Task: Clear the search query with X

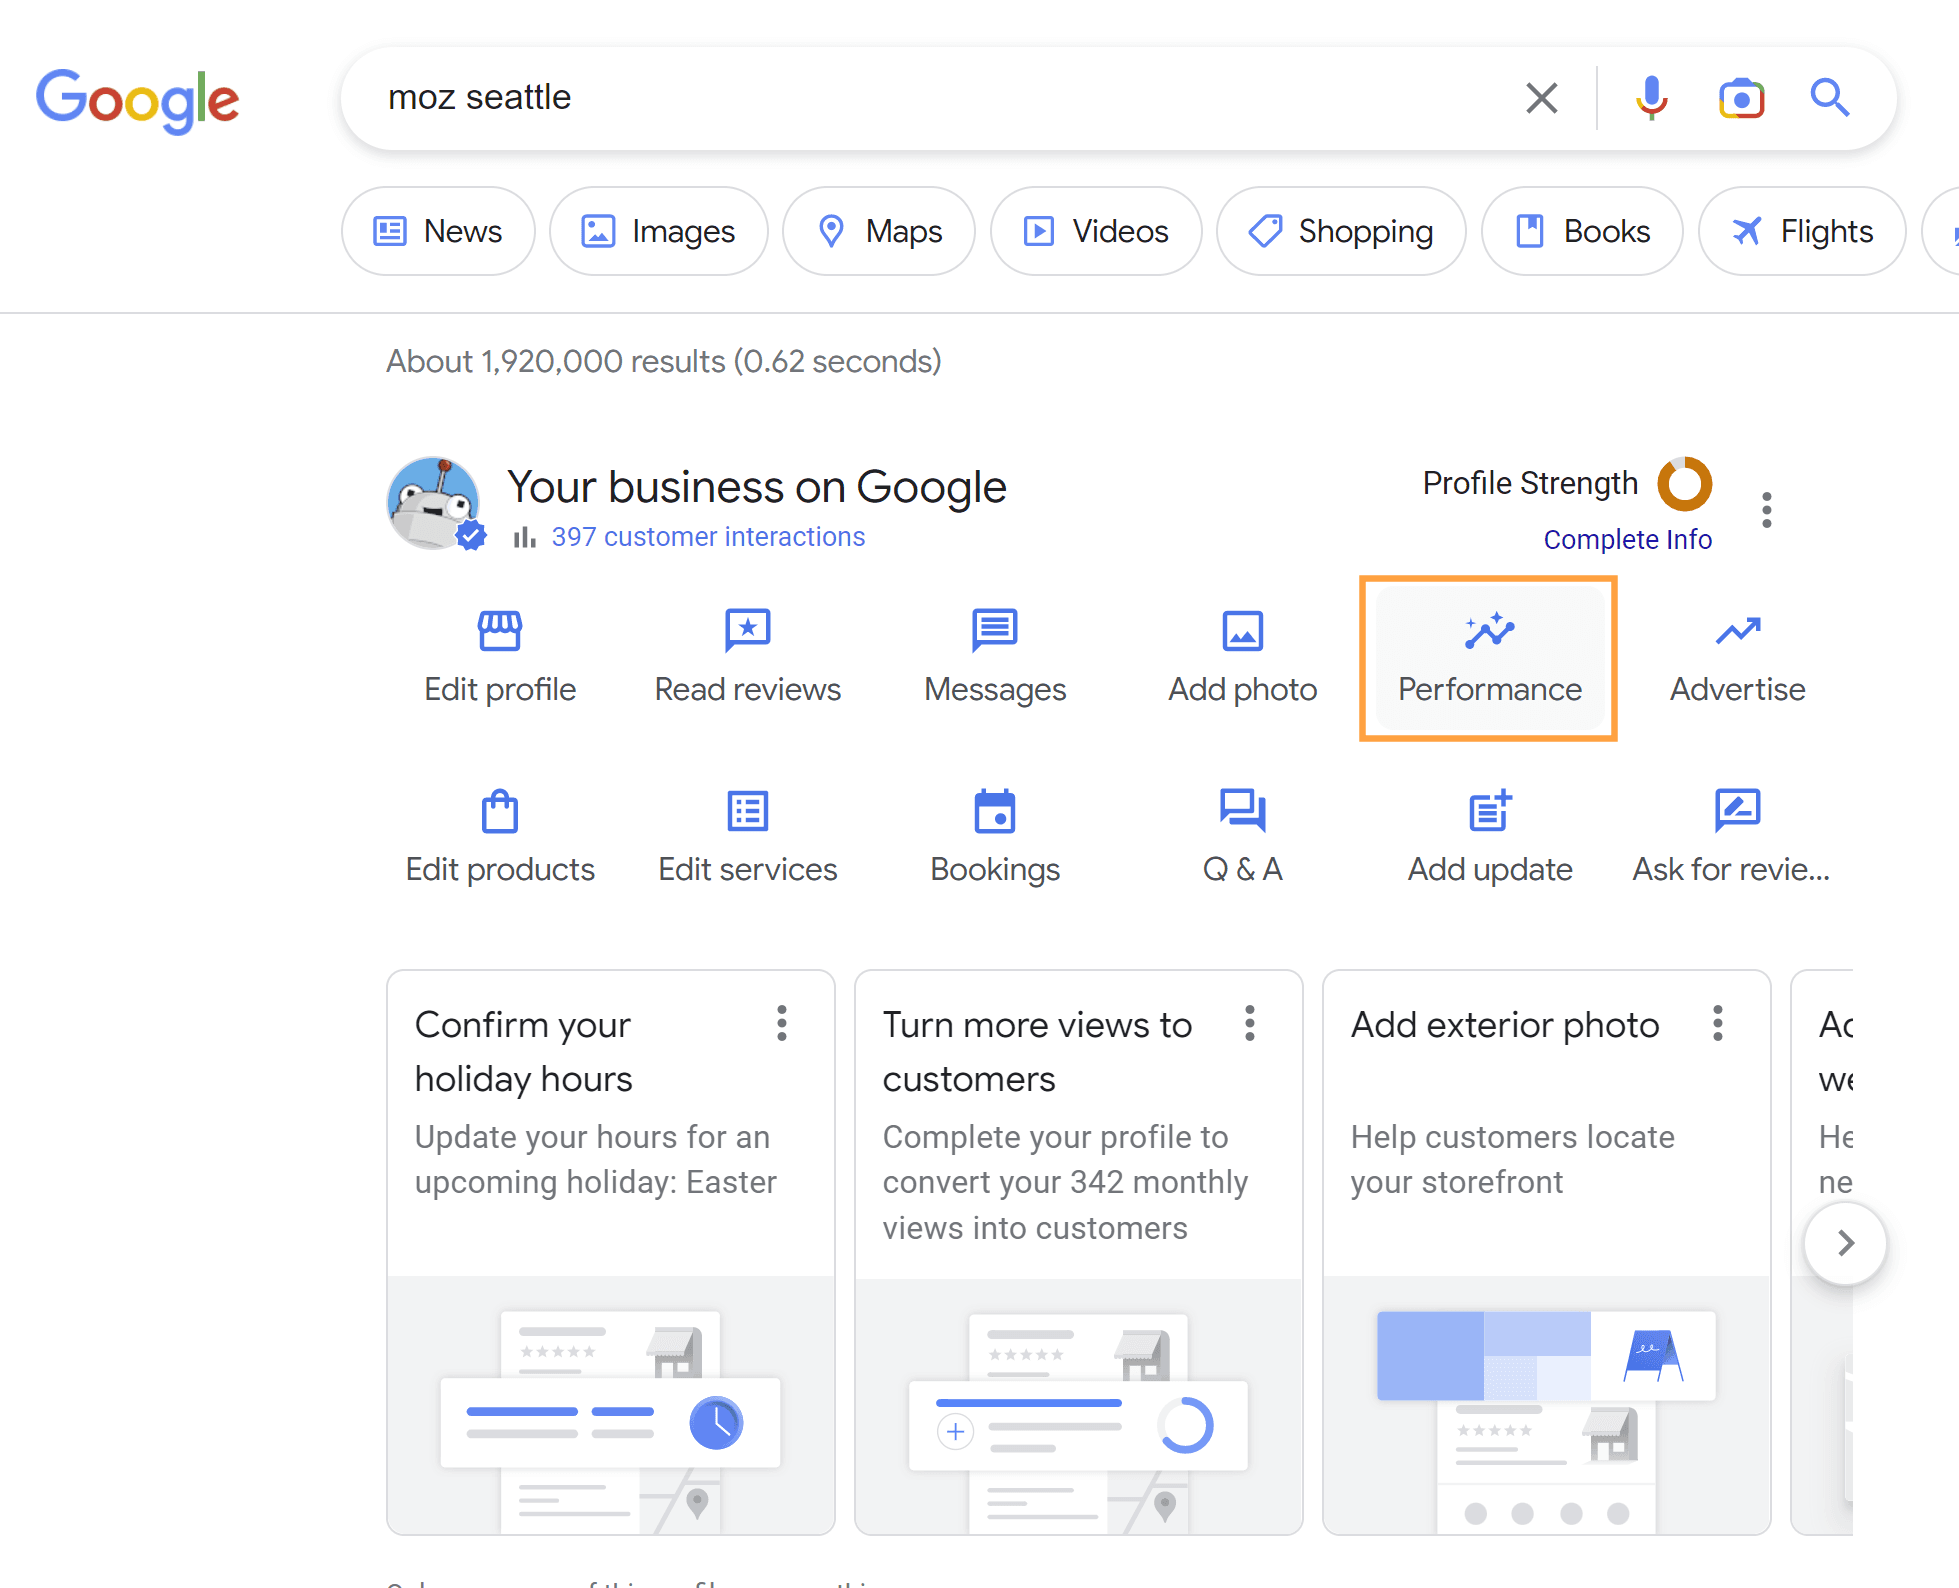Action: point(1541,98)
